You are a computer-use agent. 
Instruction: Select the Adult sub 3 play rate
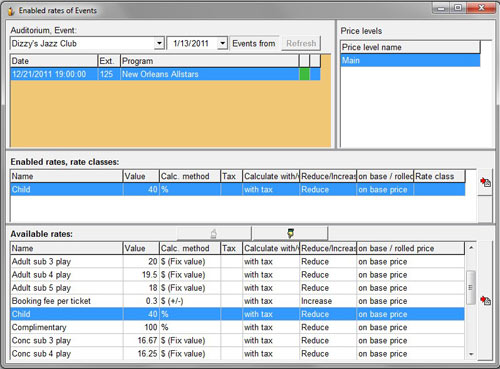237,261
